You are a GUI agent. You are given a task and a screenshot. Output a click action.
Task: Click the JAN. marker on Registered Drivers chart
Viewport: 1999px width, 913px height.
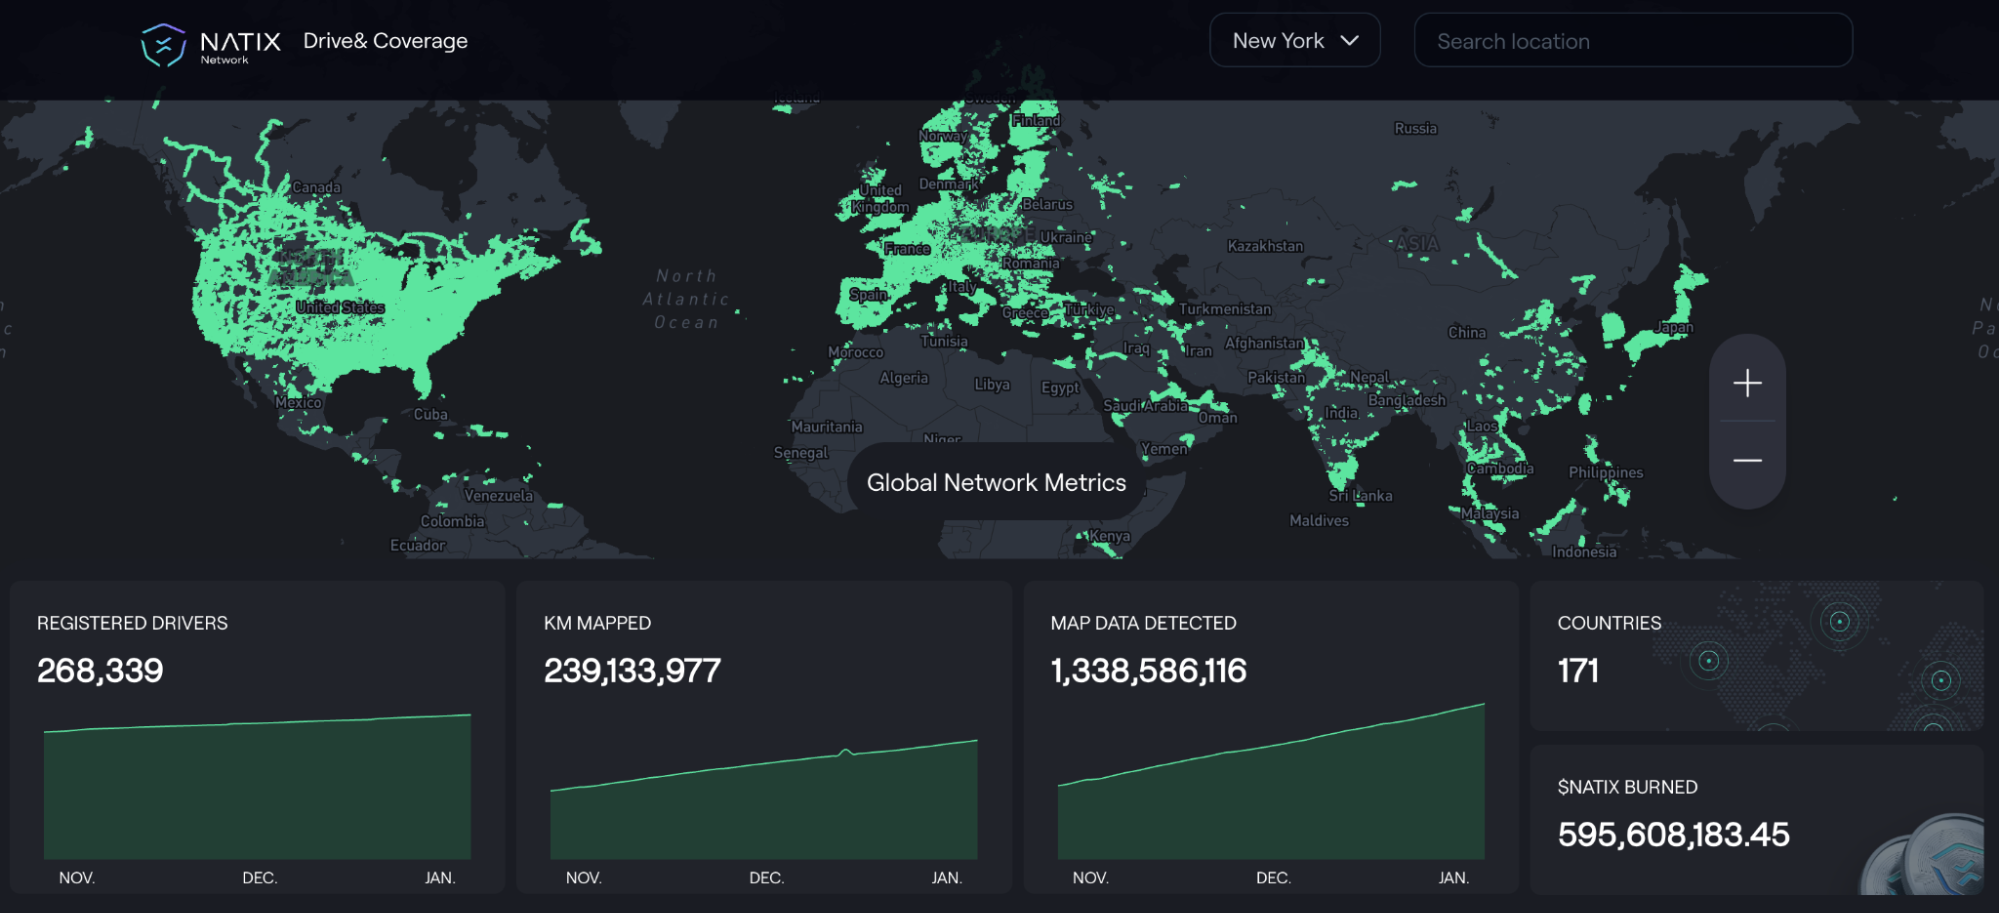tap(438, 877)
